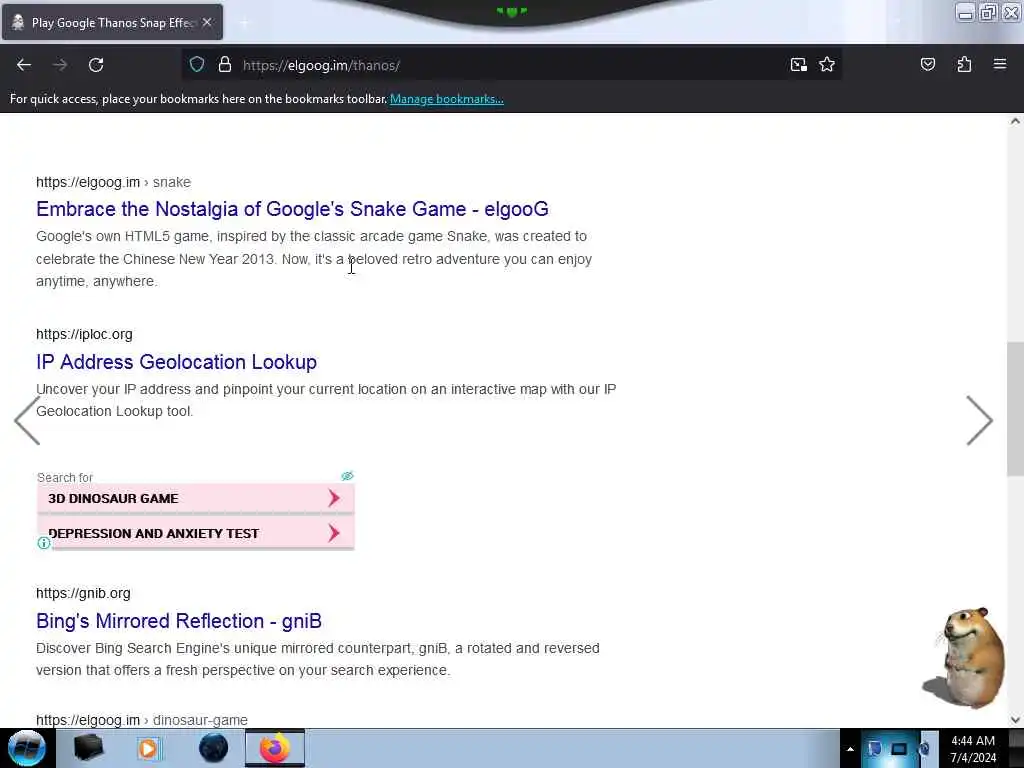Show hidden system tray icons
This screenshot has height=768, width=1024.
coord(850,749)
